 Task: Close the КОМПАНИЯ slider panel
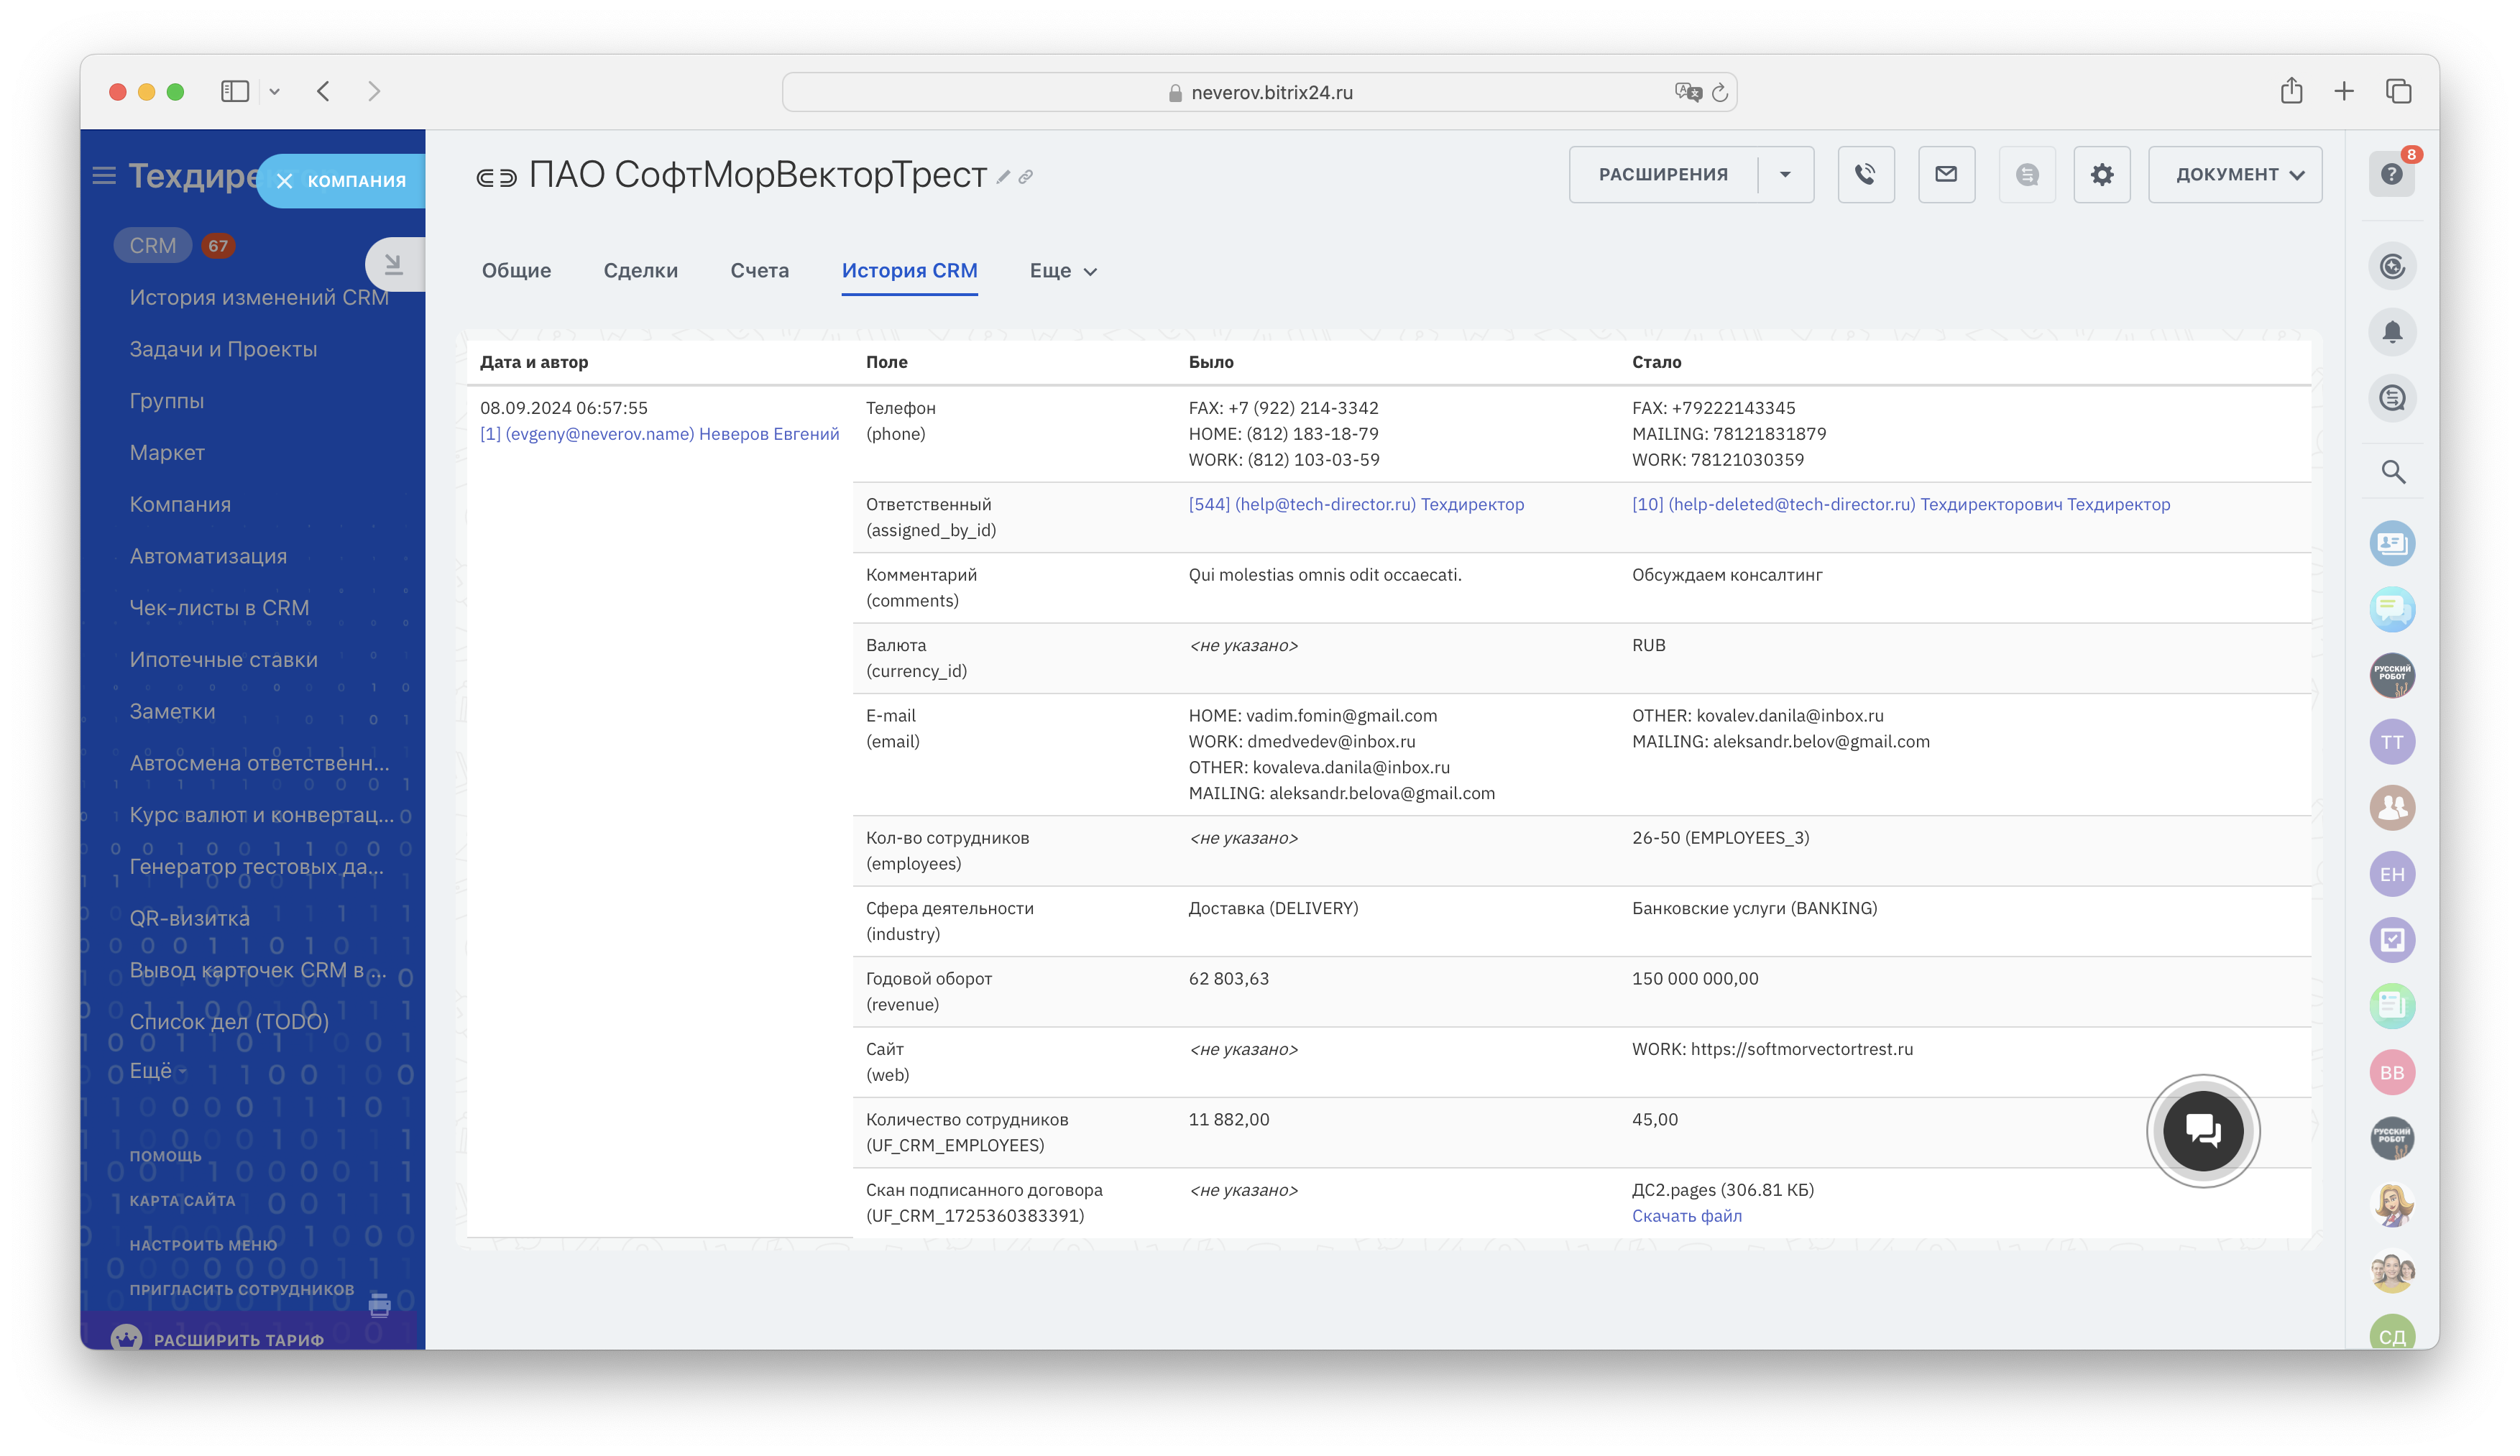(285, 181)
